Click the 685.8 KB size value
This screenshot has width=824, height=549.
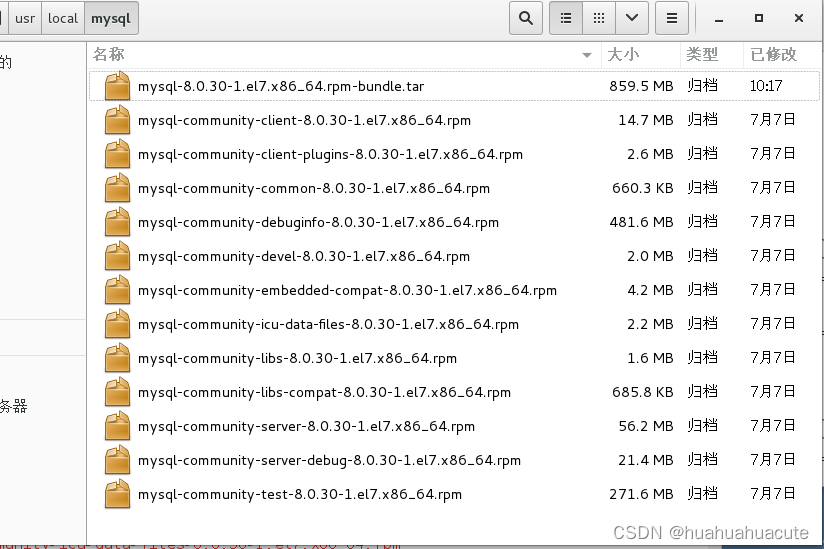(643, 392)
